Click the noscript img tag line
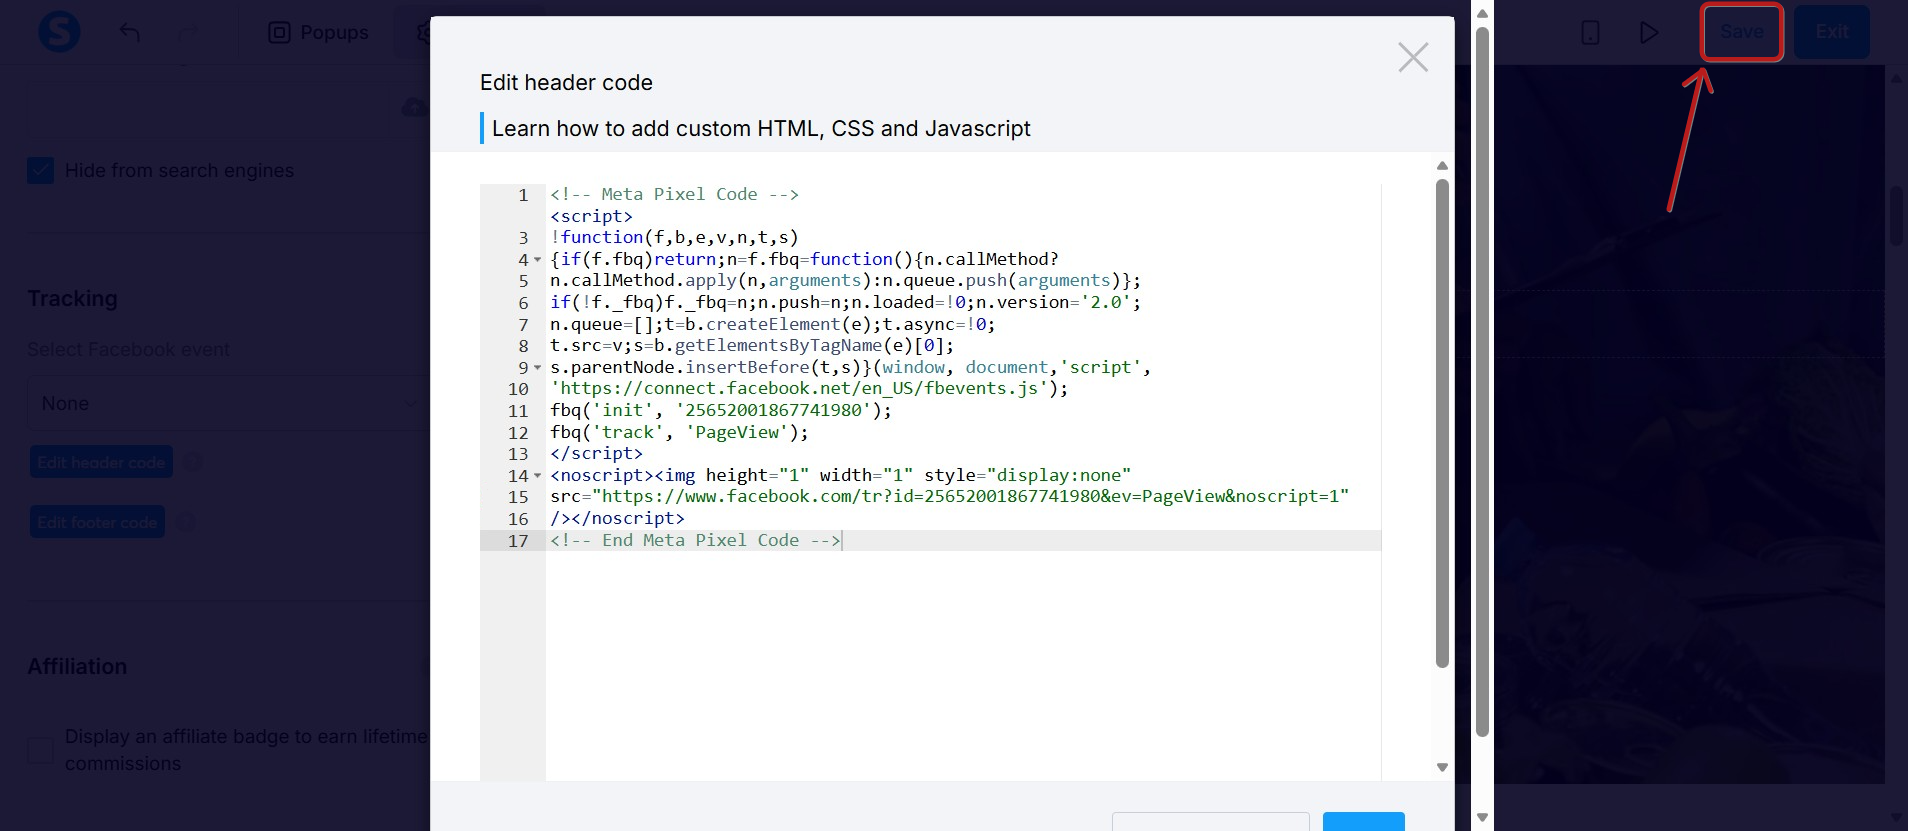1908x831 pixels. click(x=840, y=475)
